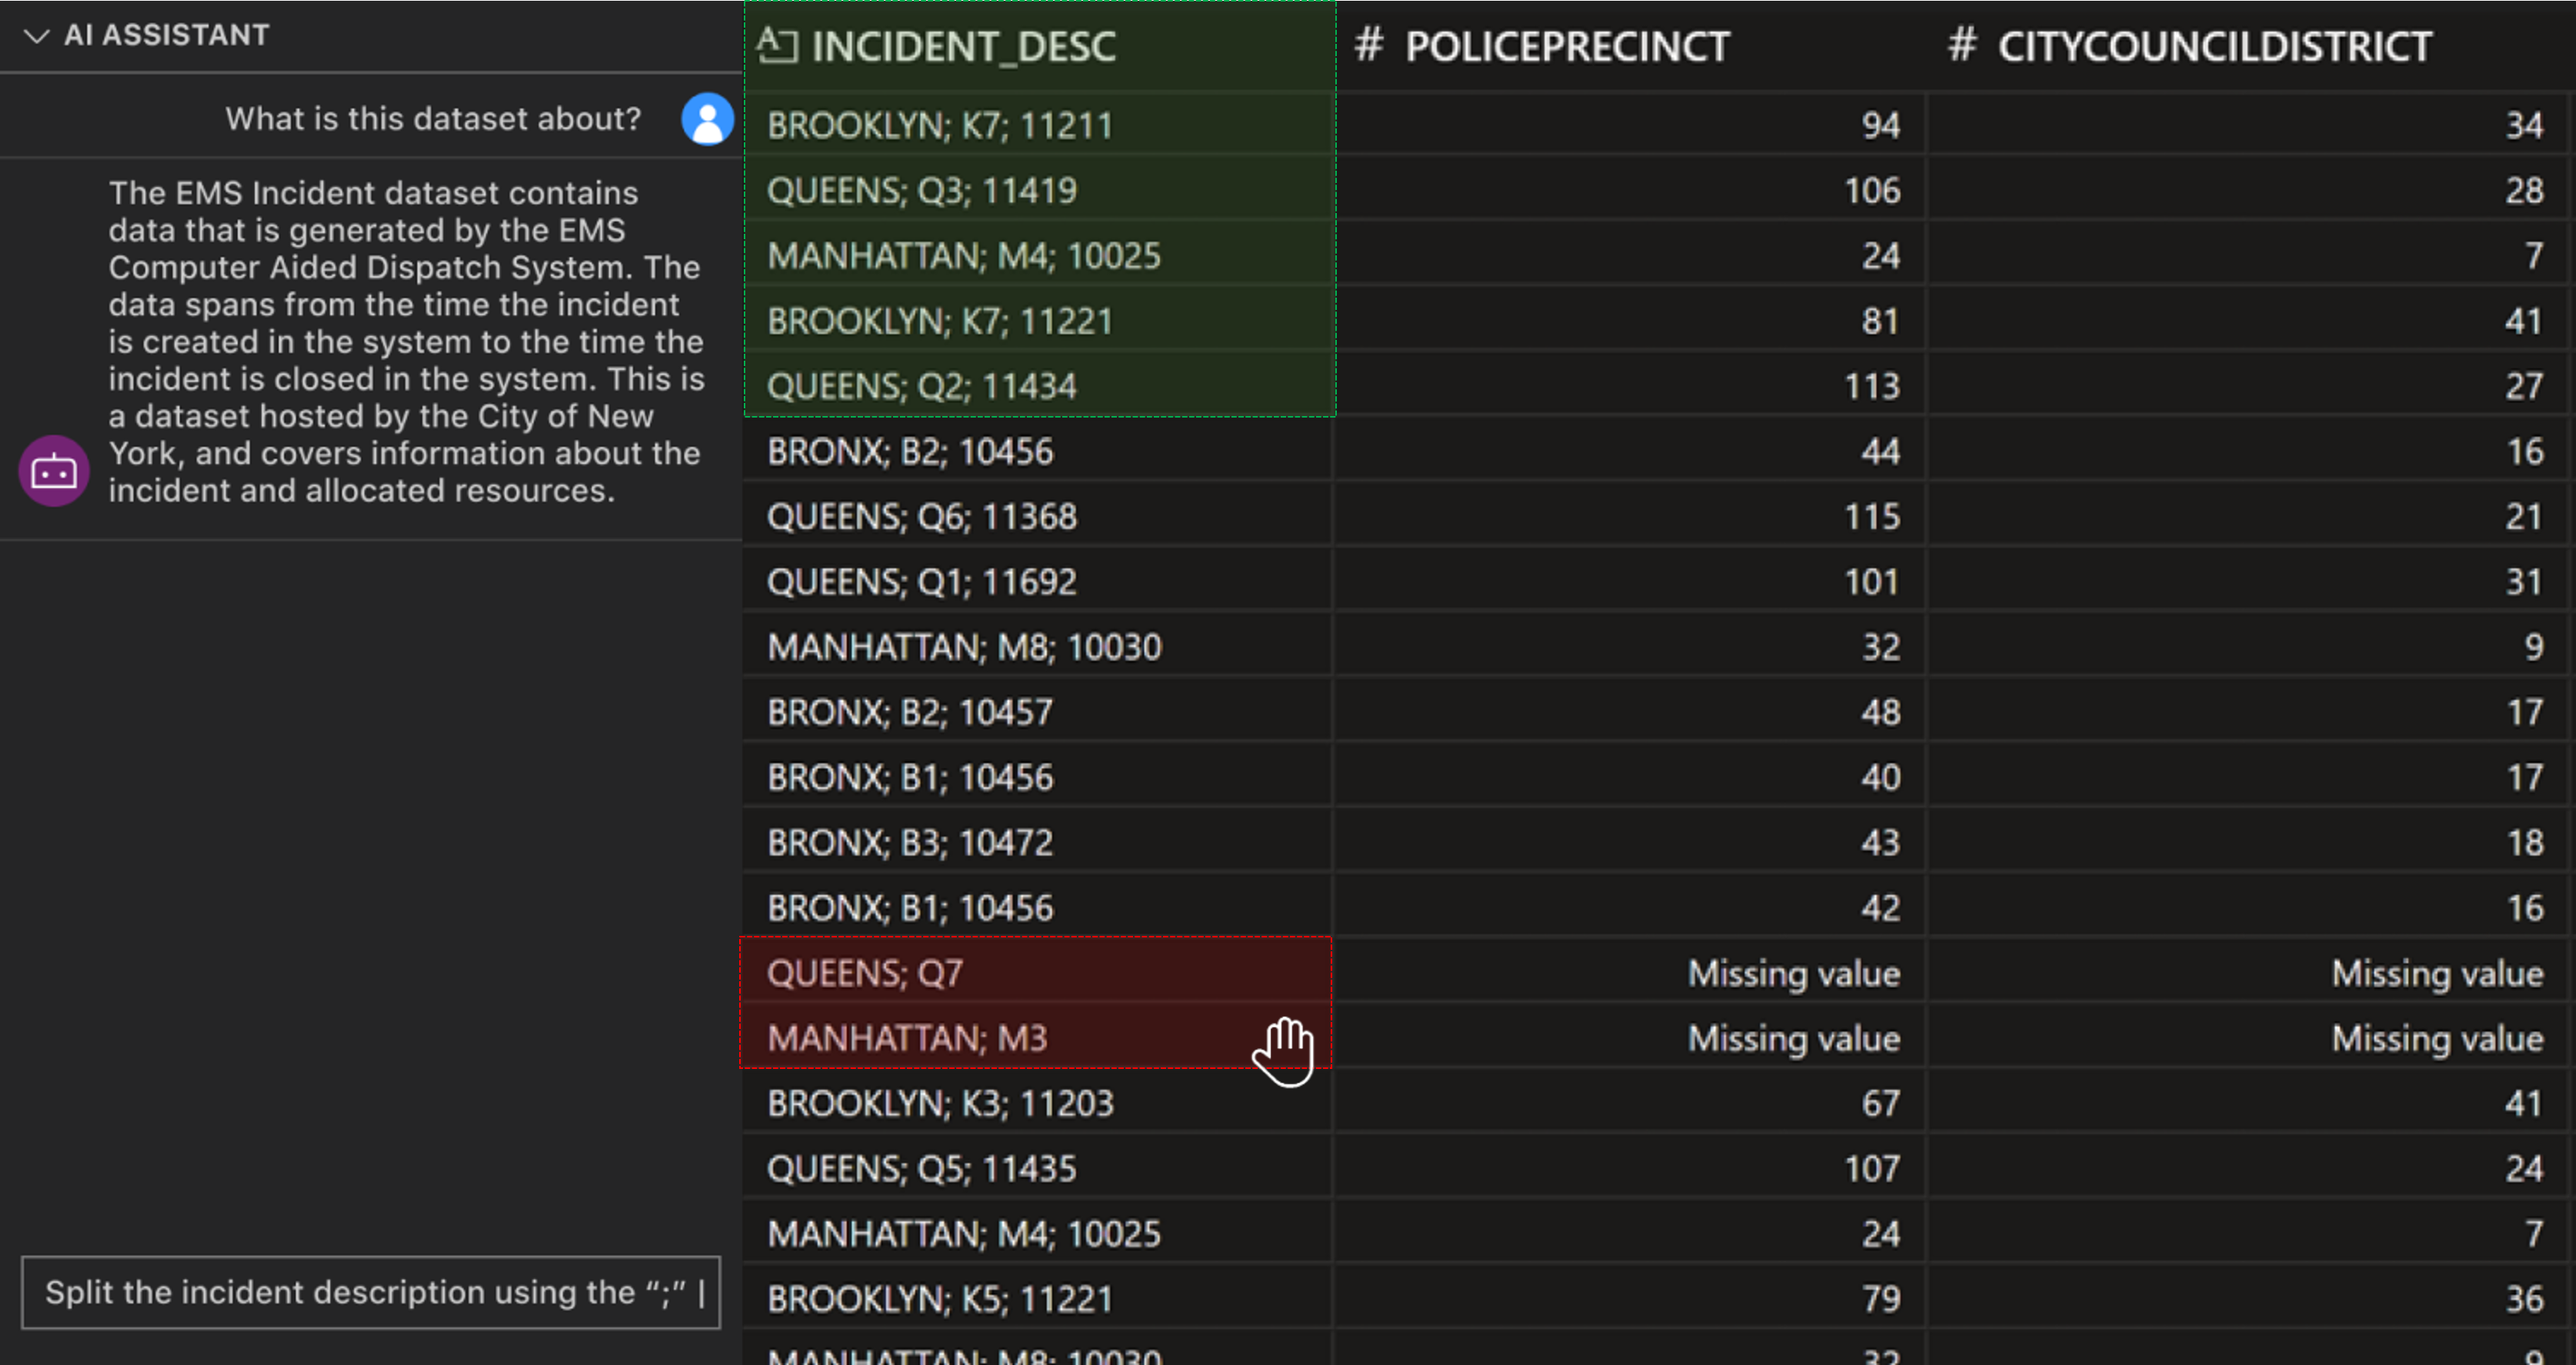Select the "QUEENS; Q7" highlighted cell

click(865, 972)
